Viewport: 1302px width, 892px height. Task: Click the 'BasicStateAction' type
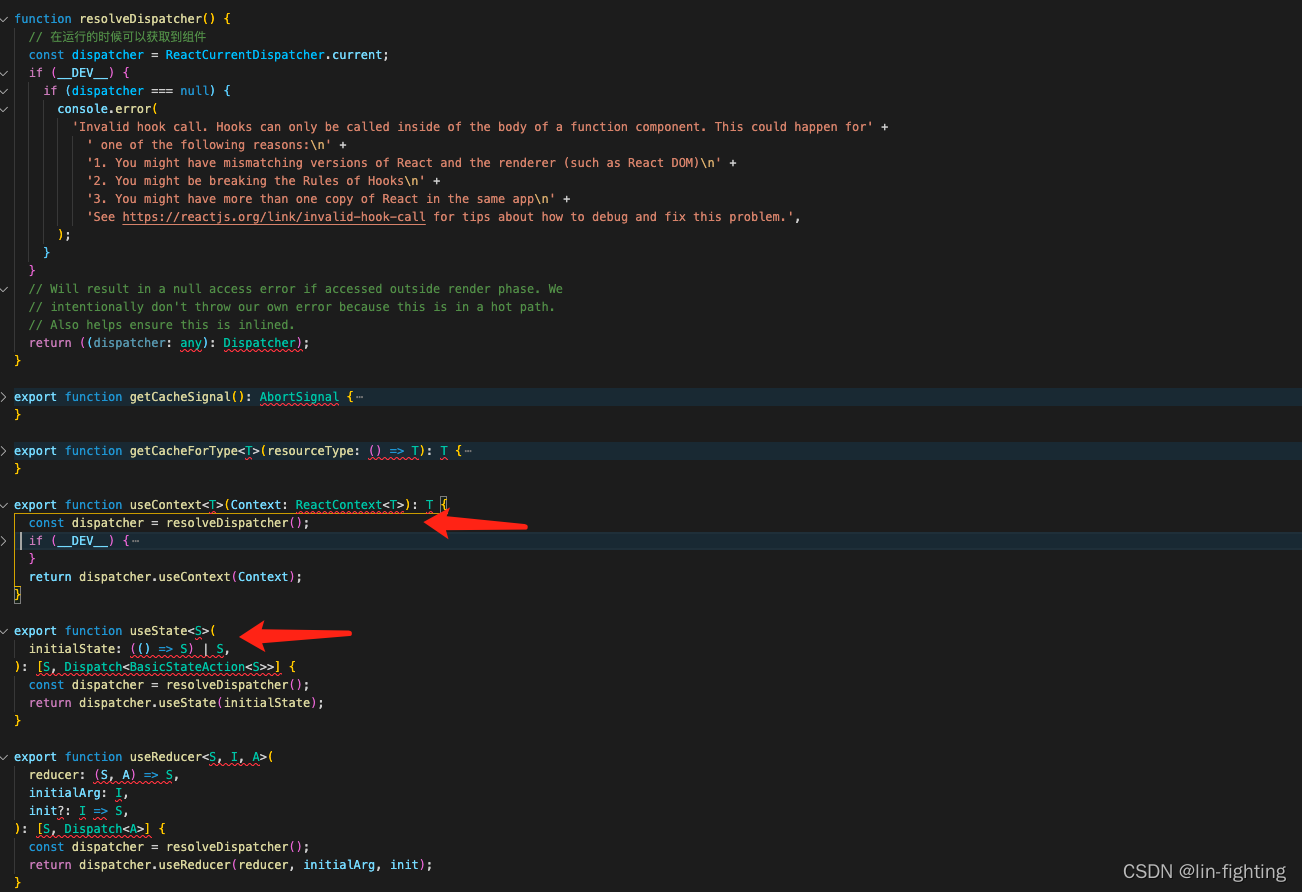(x=187, y=667)
